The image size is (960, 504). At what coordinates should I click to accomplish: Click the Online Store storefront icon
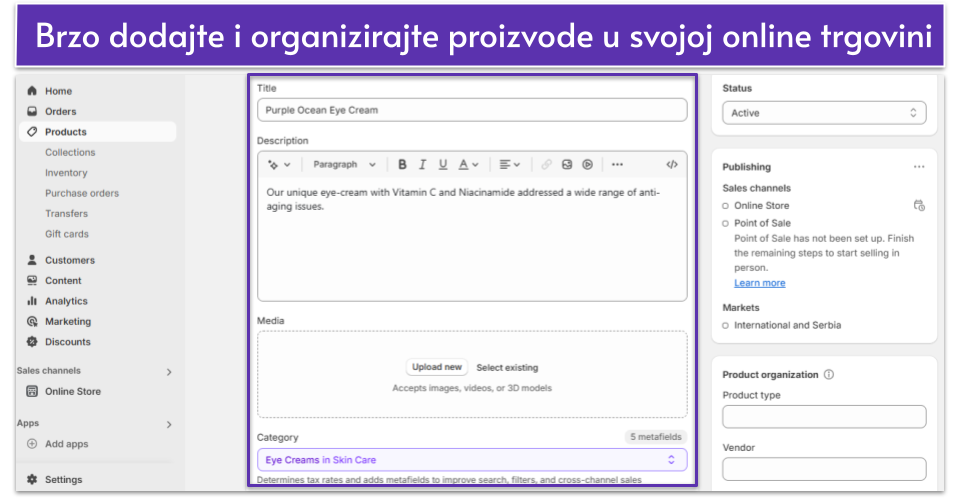(32, 391)
